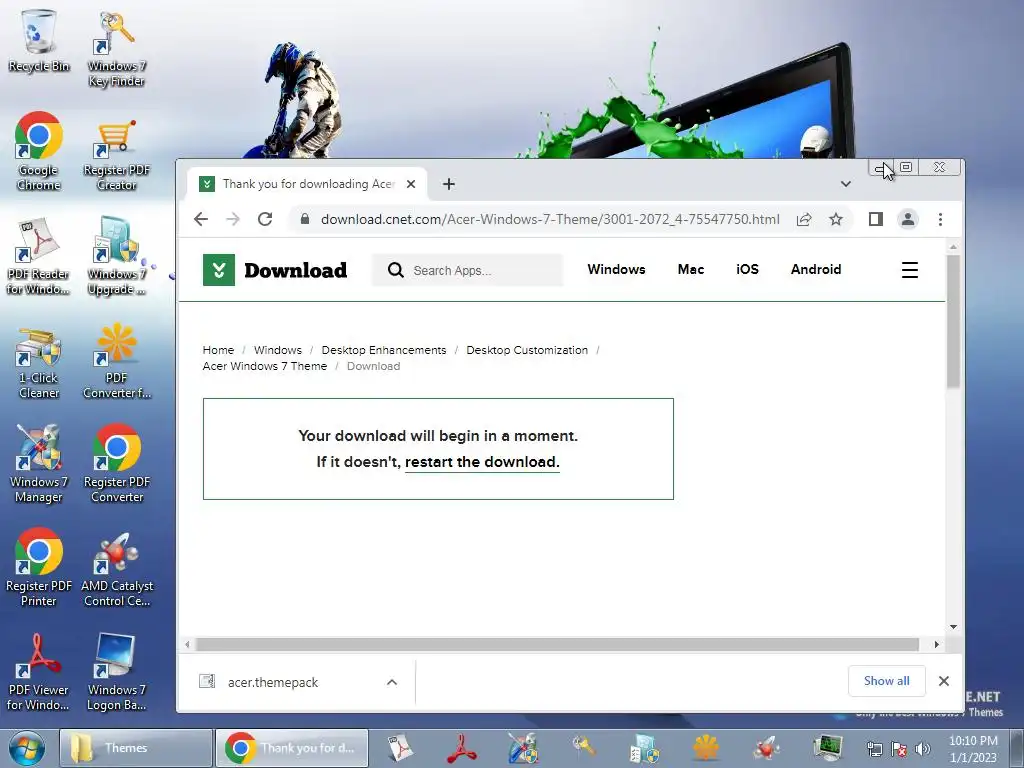Expand the acer.themepack options chevron
The width and height of the screenshot is (1024, 768).
[392, 682]
